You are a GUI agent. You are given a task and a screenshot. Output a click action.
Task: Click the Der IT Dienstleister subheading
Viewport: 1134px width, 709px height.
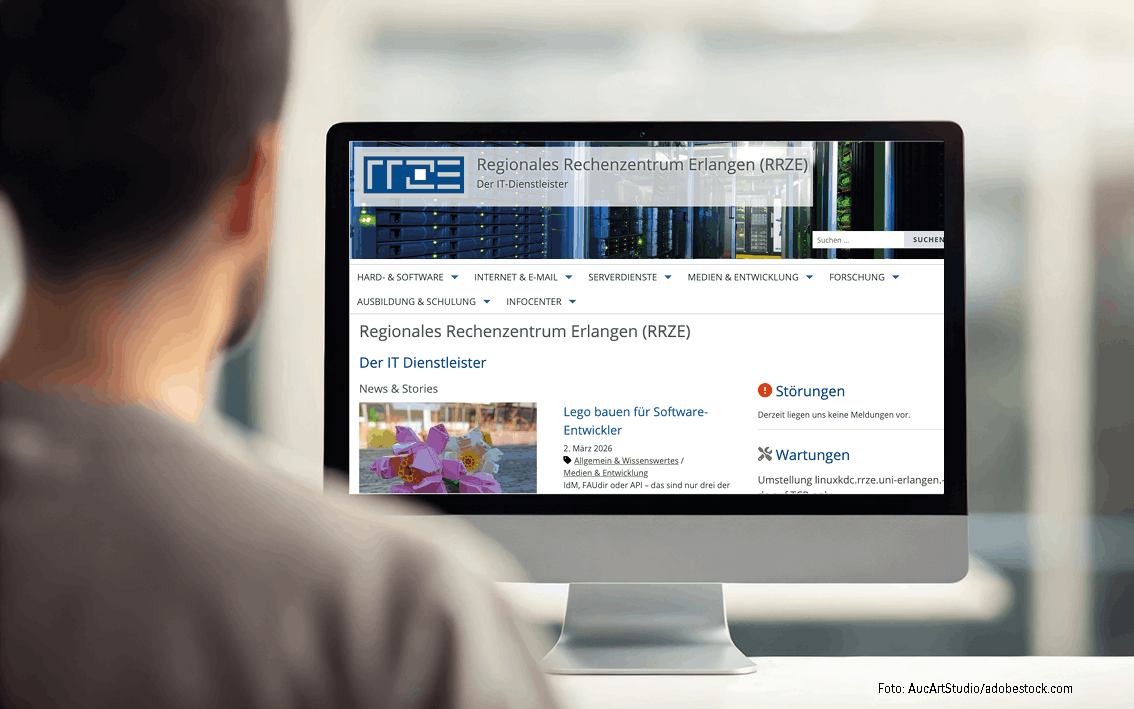click(422, 362)
